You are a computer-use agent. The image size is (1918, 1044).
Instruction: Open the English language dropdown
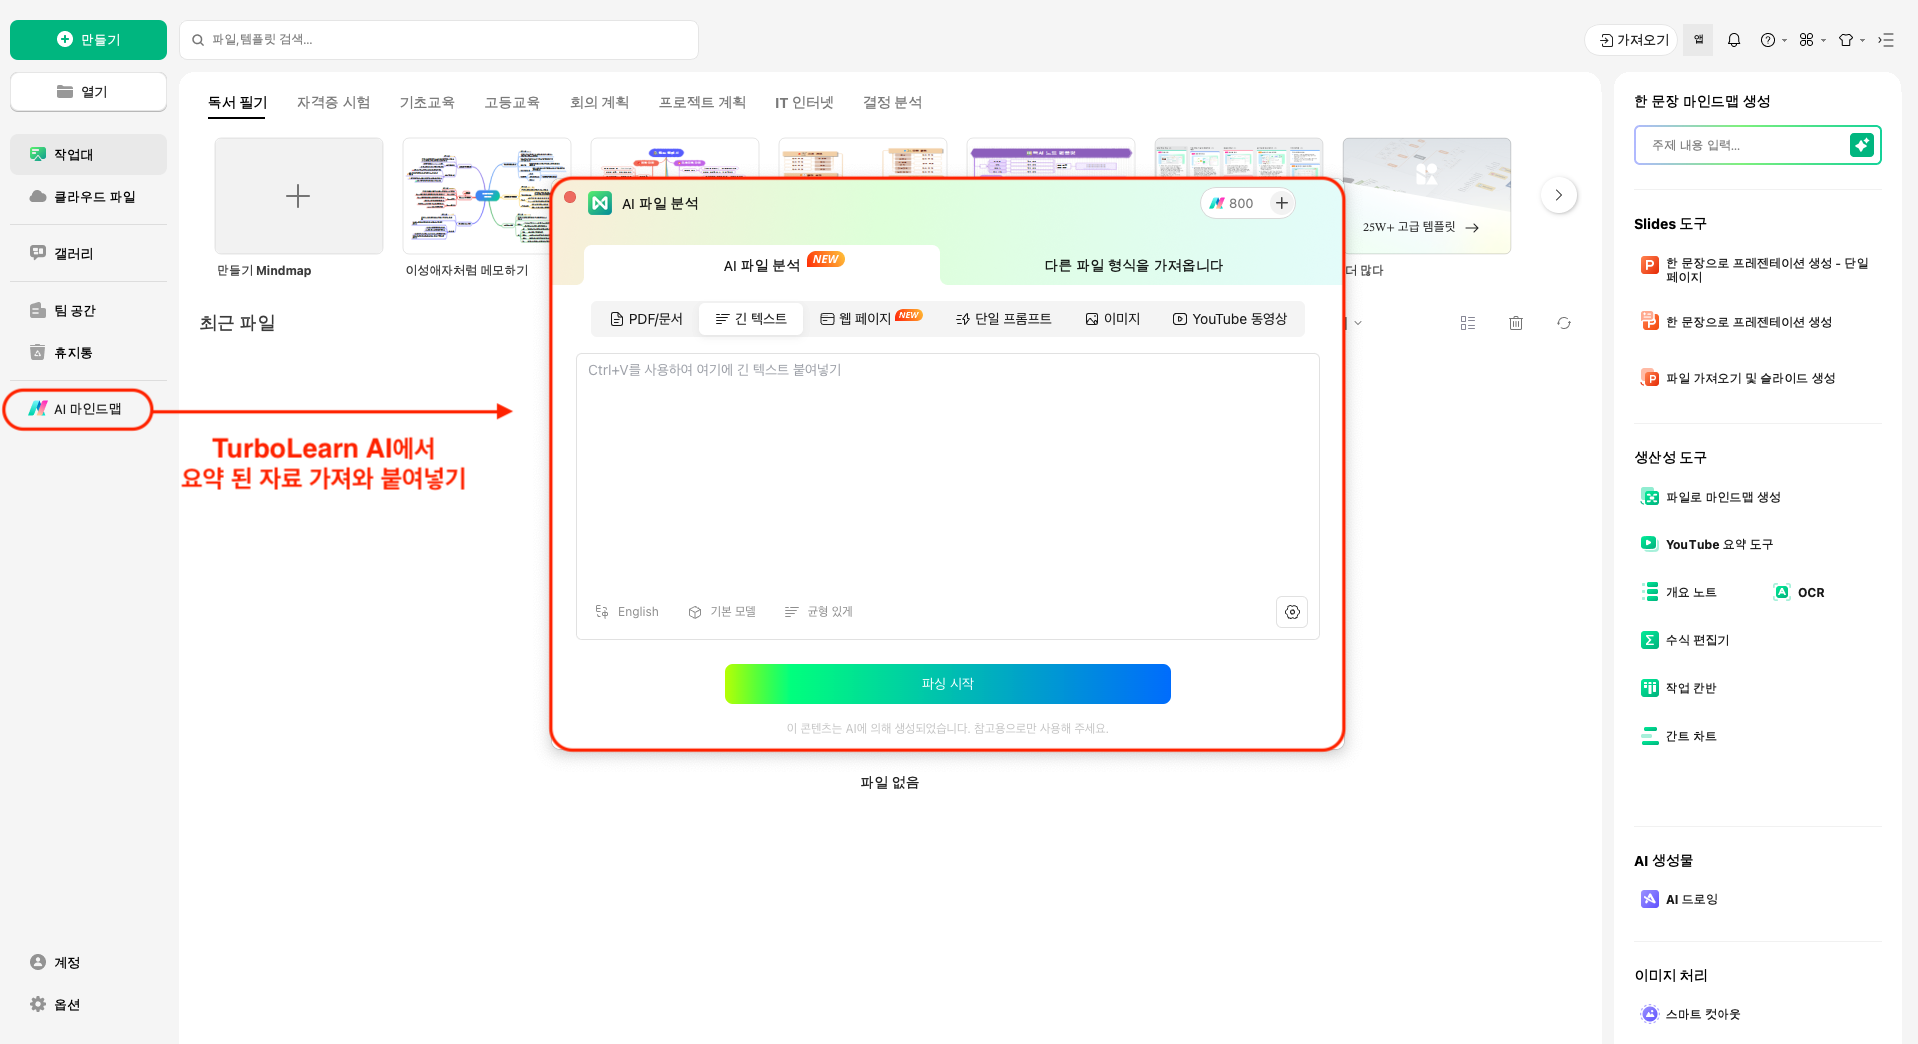[x=627, y=612]
